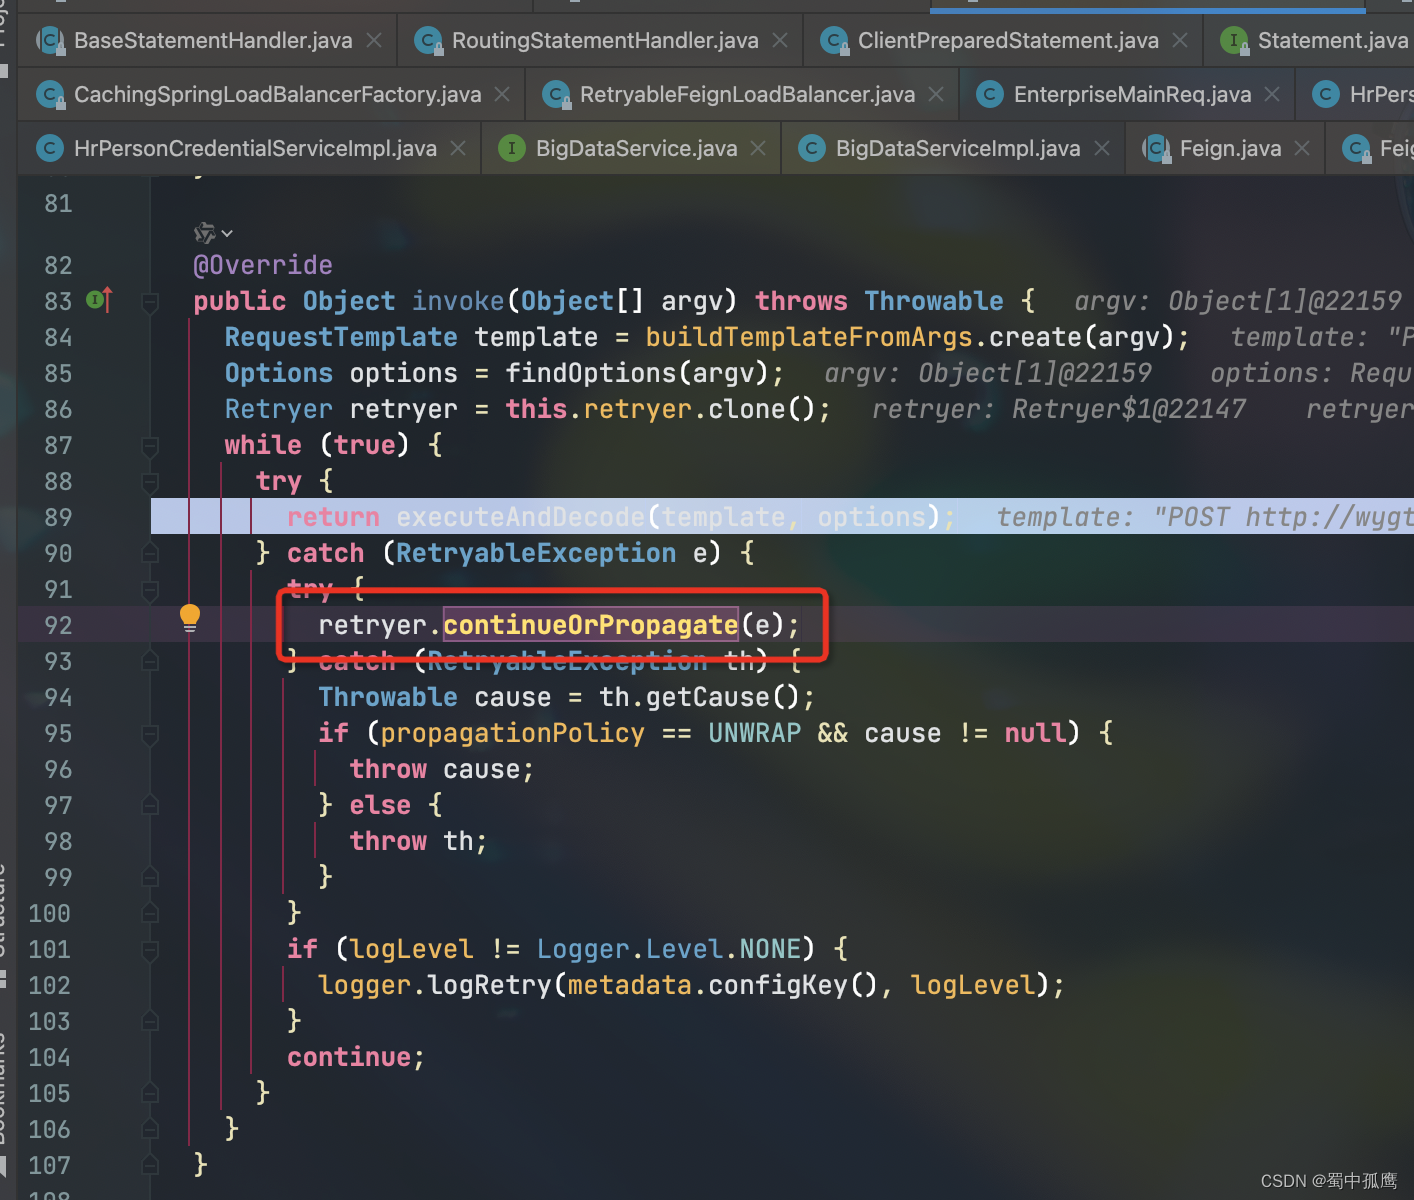Collapse the inner try fold at line 91
1414x1200 pixels.
click(150, 589)
